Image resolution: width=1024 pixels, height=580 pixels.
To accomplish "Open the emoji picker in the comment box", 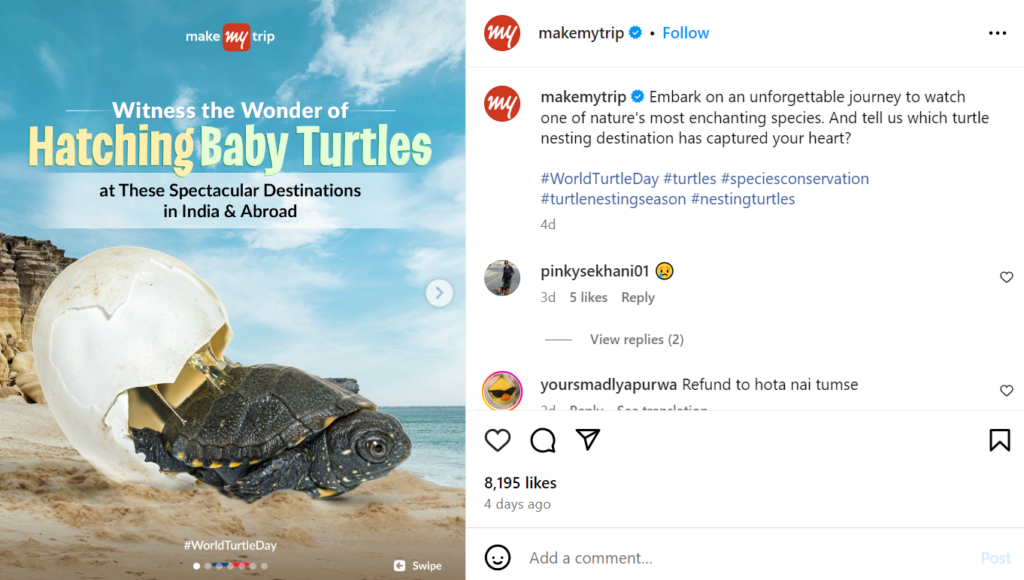I will tap(497, 557).
